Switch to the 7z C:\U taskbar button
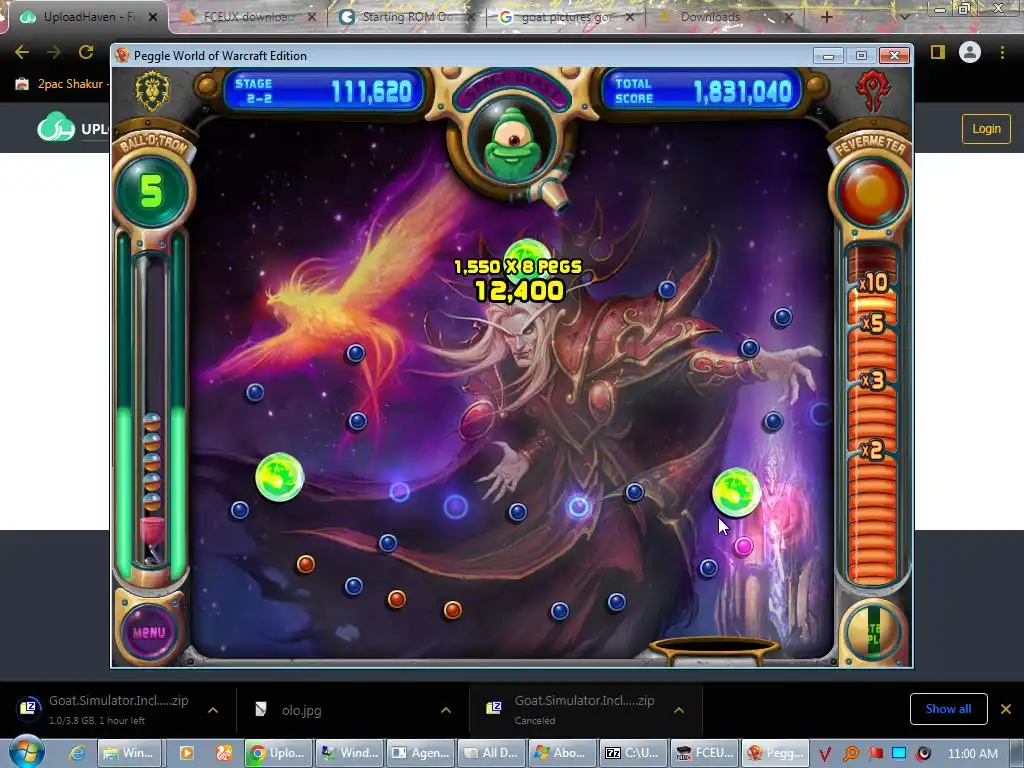The image size is (1024, 768). click(x=633, y=753)
